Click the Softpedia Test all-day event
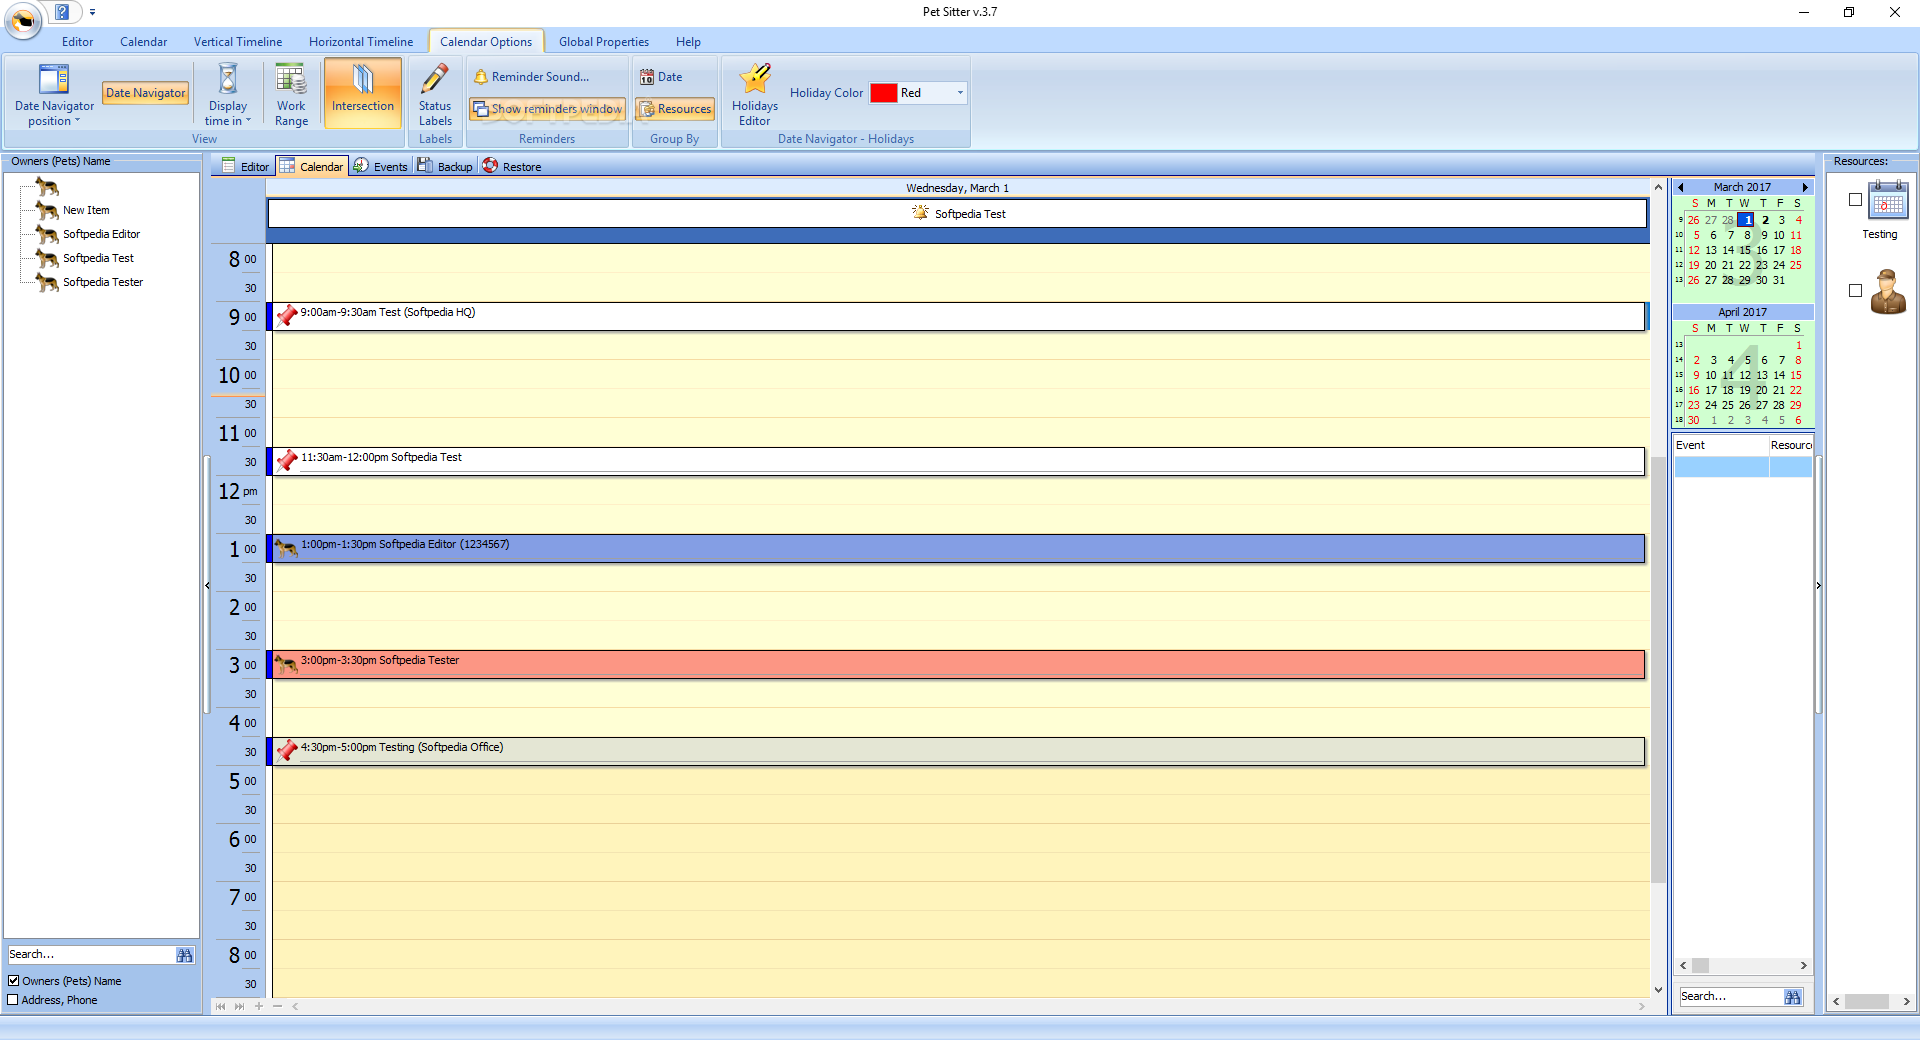 [958, 214]
